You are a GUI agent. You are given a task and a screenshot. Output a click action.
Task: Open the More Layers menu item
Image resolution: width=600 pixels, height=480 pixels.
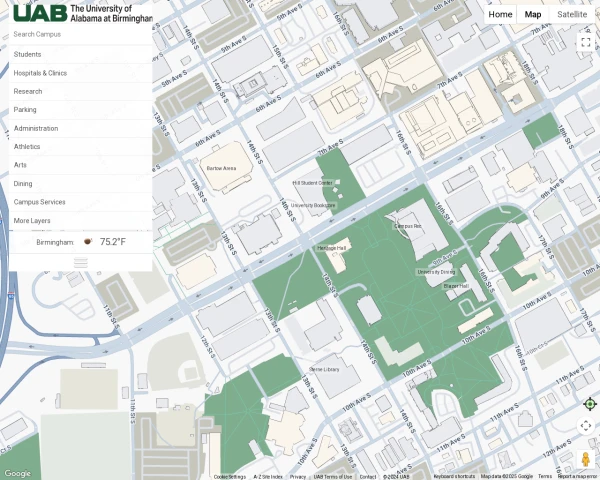click(x=80, y=221)
